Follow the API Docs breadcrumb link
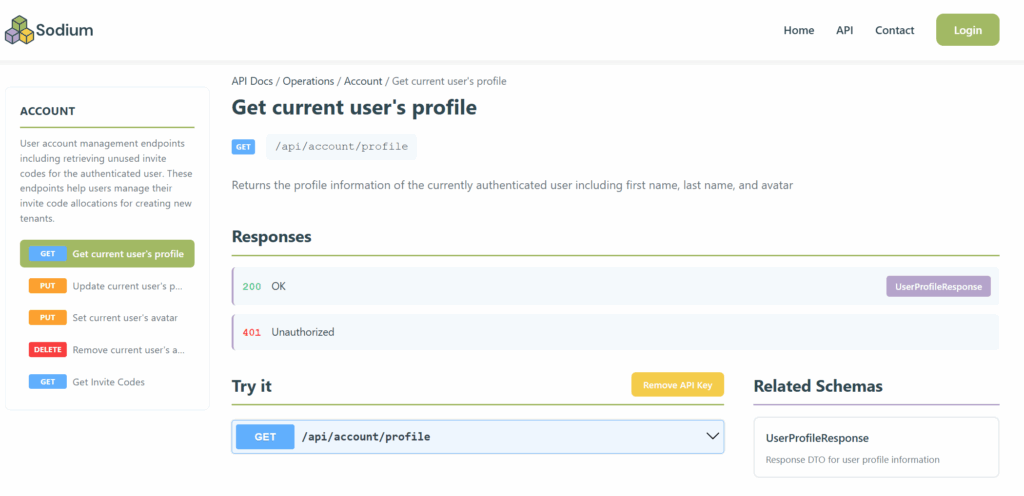Image resolution: width=1024 pixels, height=496 pixels. tap(253, 81)
